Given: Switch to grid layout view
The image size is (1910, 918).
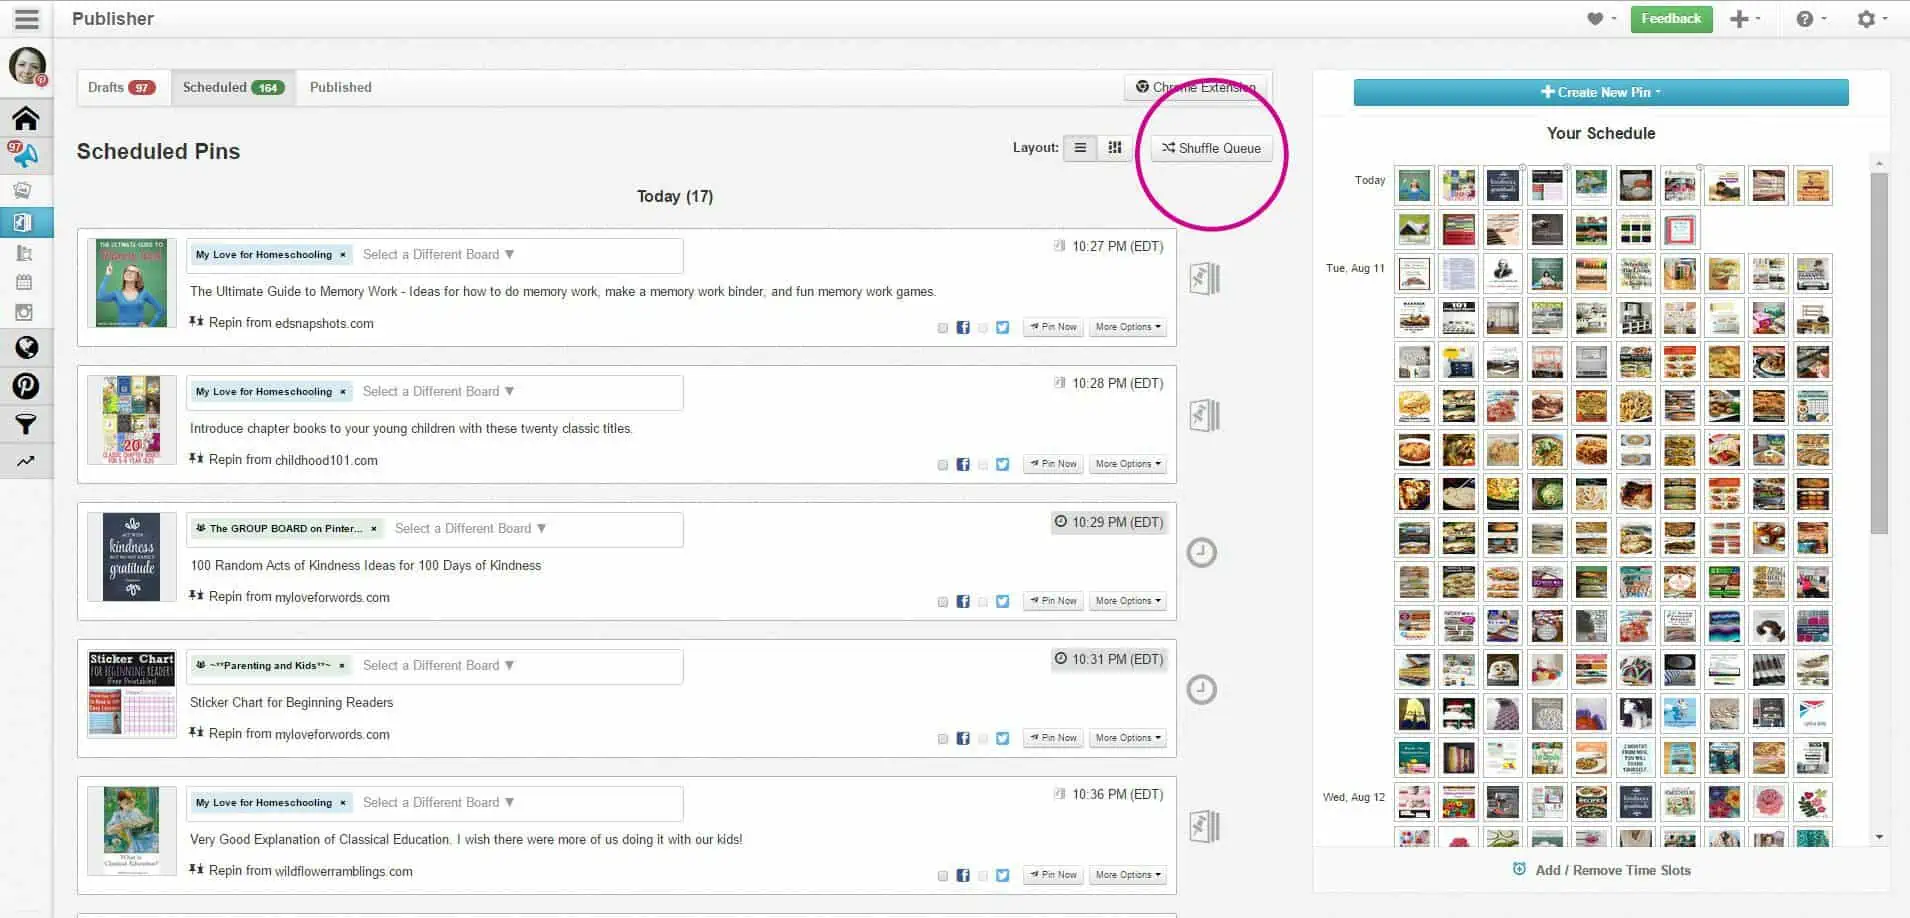Looking at the screenshot, I should click(x=1115, y=148).
